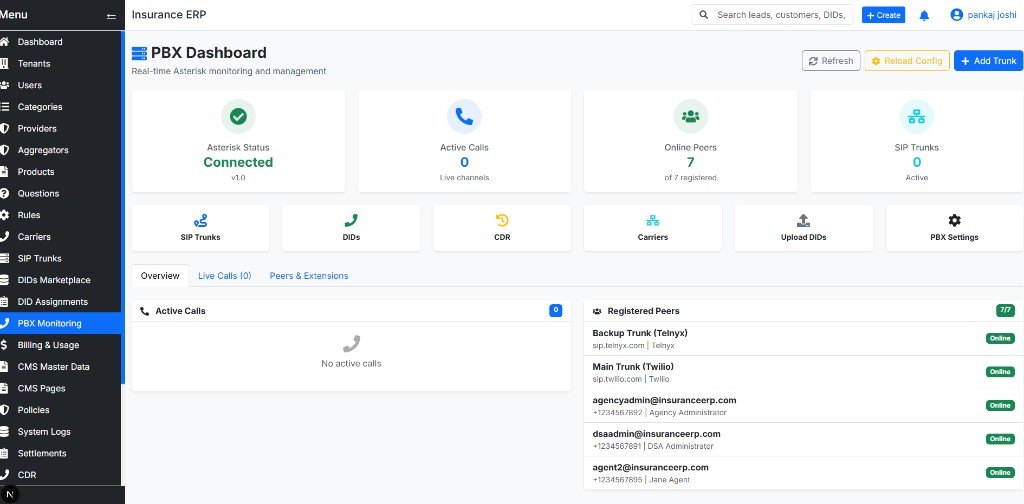This screenshot has height=504, width=1024.
Task: Select PBX Monitoring in sidebar
Action: (x=61, y=323)
